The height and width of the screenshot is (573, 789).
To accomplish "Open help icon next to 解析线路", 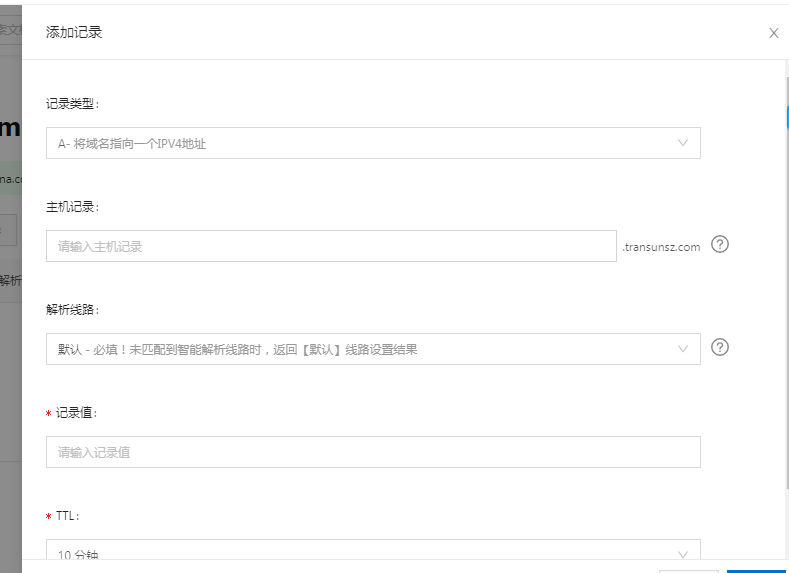I will point(719,348).
